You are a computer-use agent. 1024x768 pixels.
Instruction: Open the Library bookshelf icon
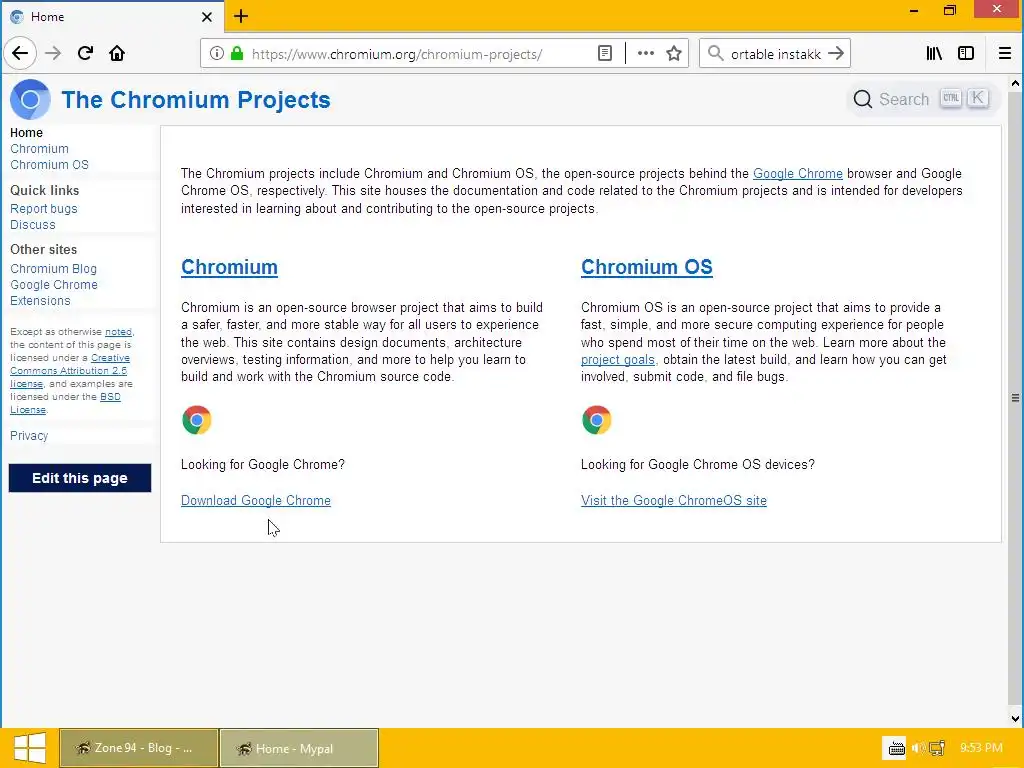[934, 54]
